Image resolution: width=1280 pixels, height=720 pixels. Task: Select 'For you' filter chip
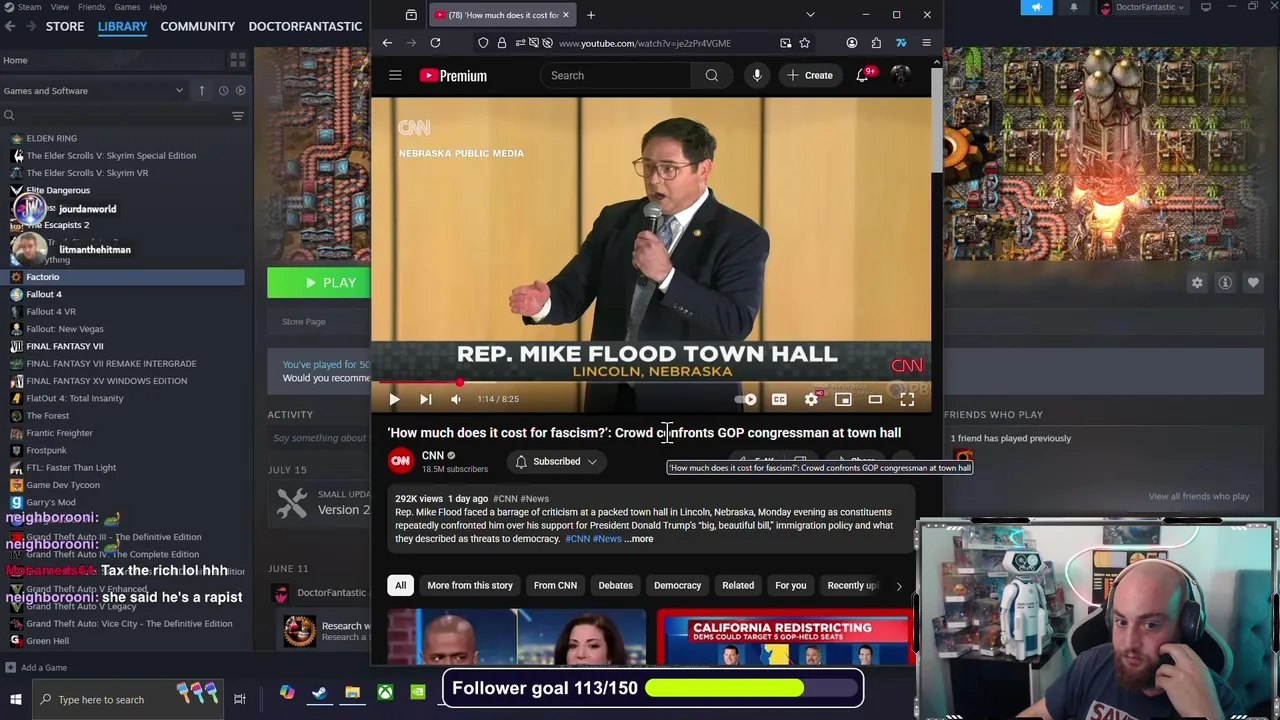(790, 585)
